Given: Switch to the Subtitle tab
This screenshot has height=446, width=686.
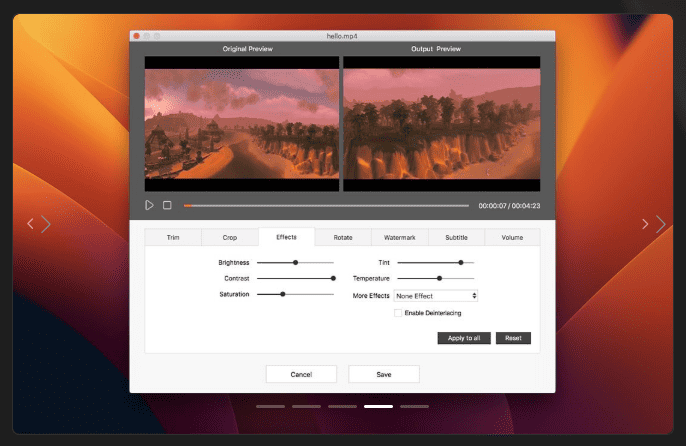Looking at the screenshot, I should pyautogui.click(x=456, y=237).
